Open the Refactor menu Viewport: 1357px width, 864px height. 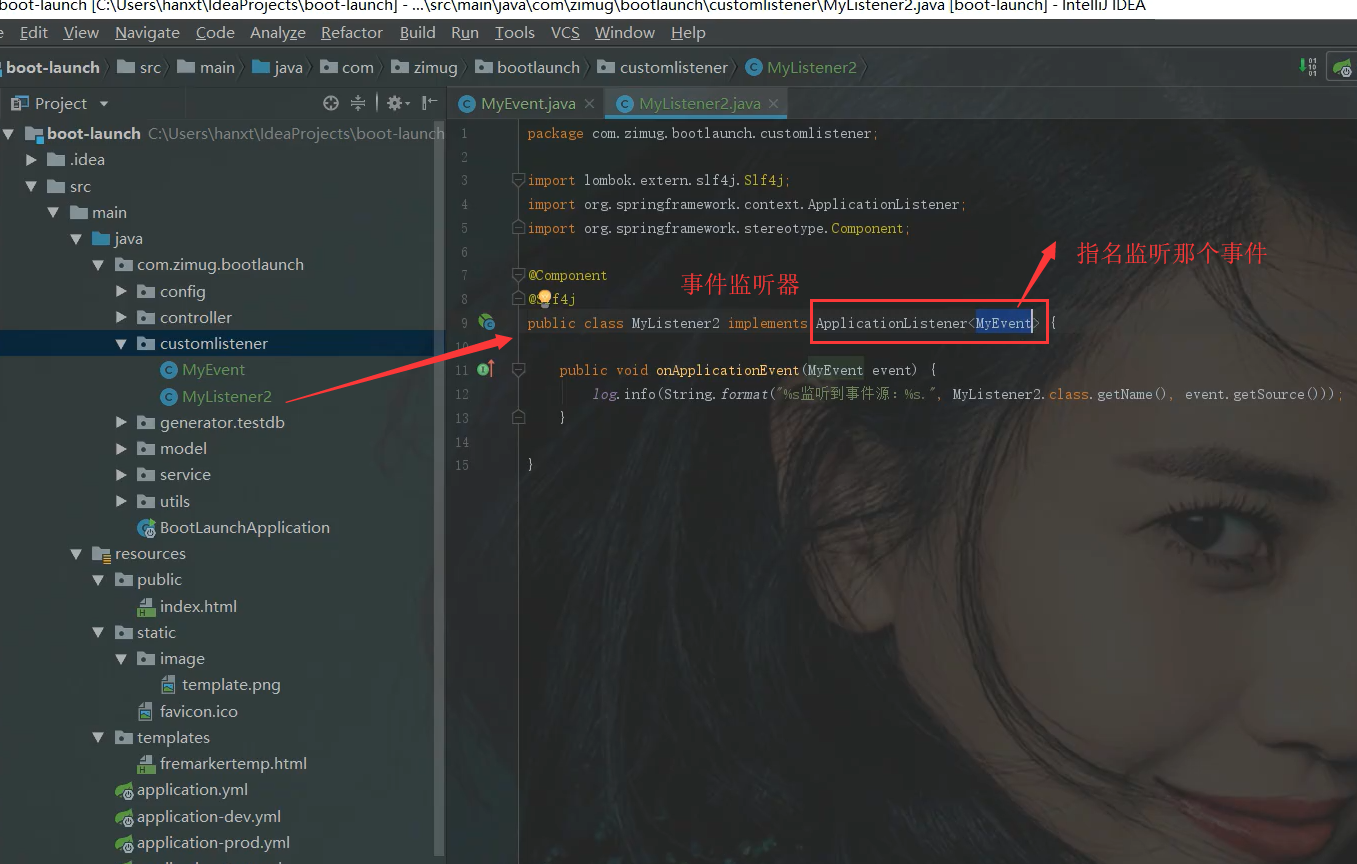pyautogui.click(x=352, y=32)
